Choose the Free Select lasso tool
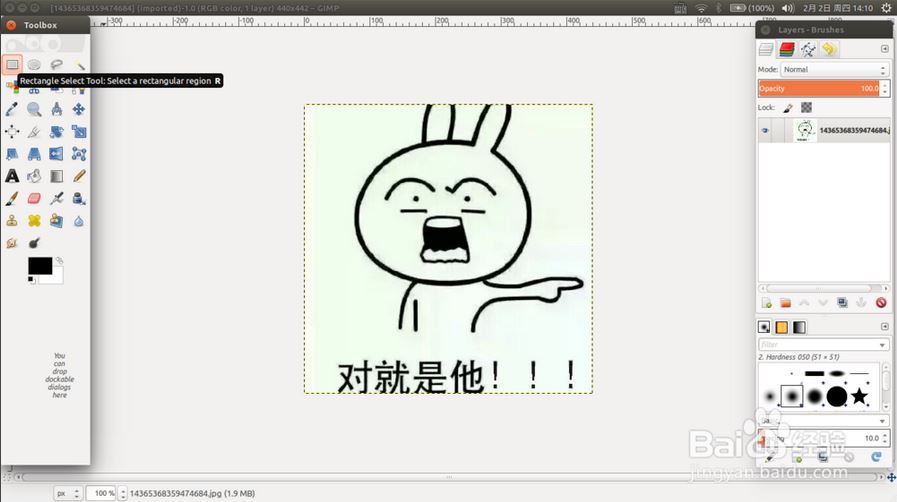The height and width of the screenshot is (502, 897). [x=56, y=65]
